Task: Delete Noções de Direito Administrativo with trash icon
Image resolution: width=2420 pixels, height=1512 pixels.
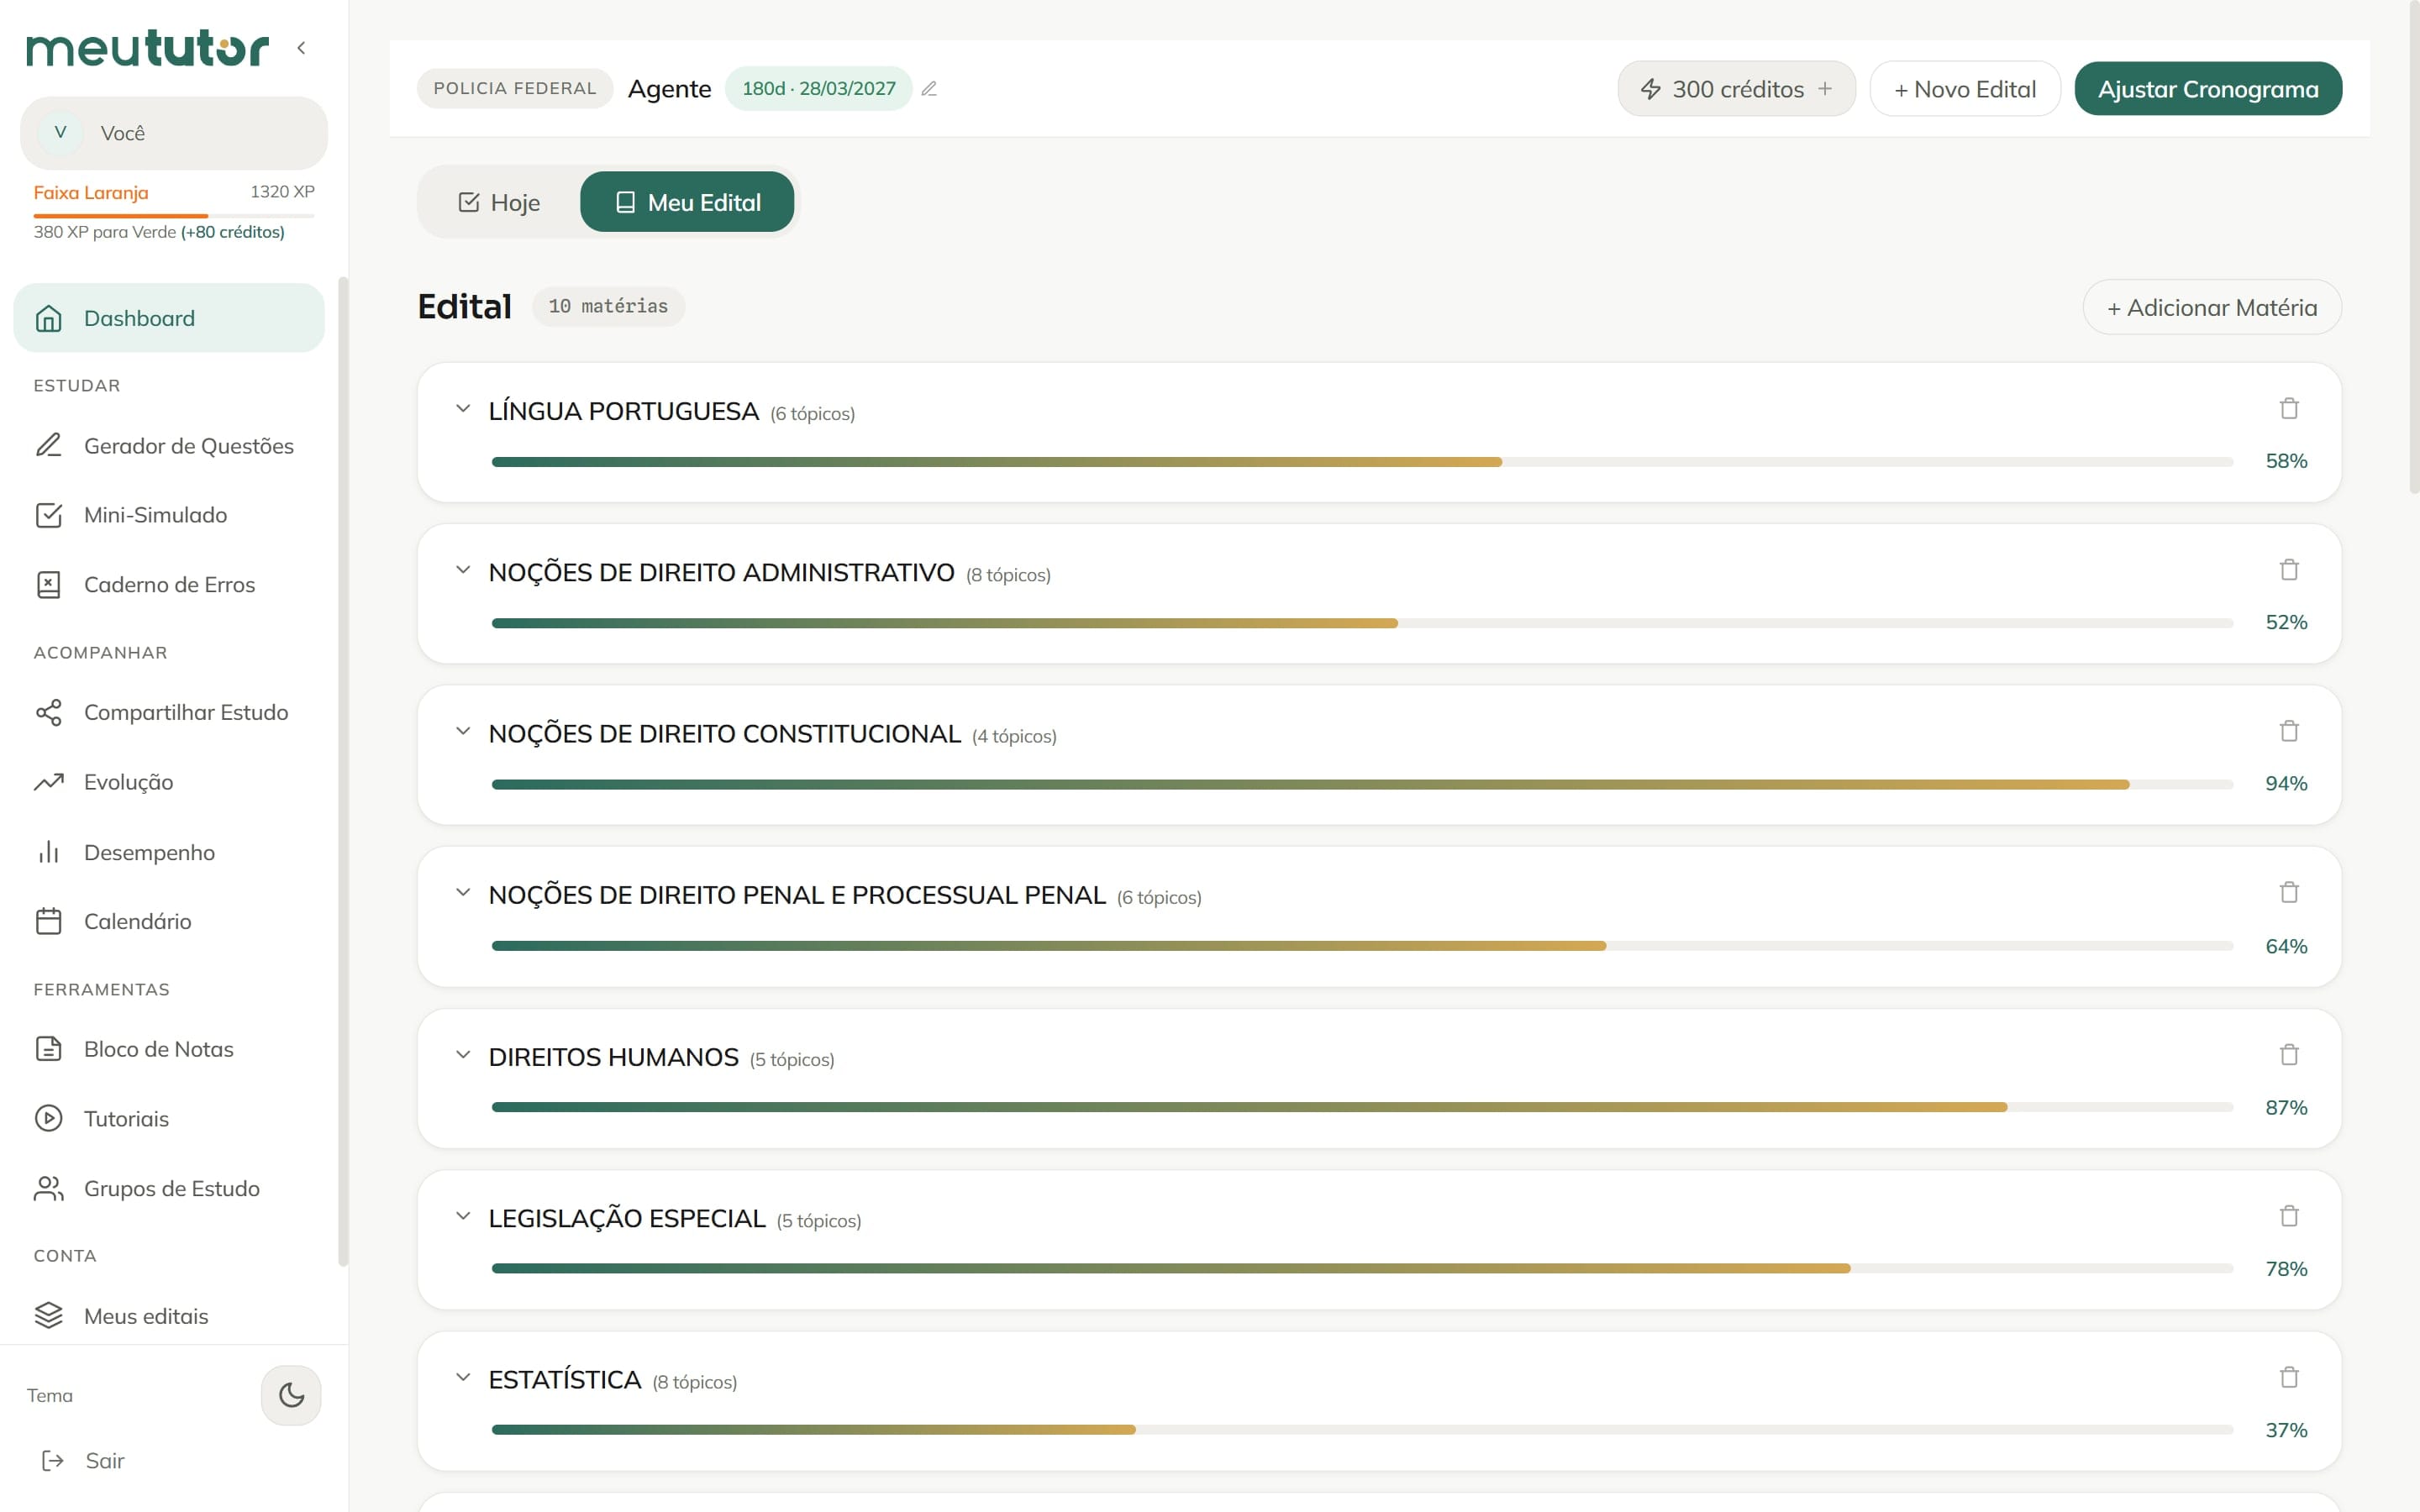Action: 2288,569
